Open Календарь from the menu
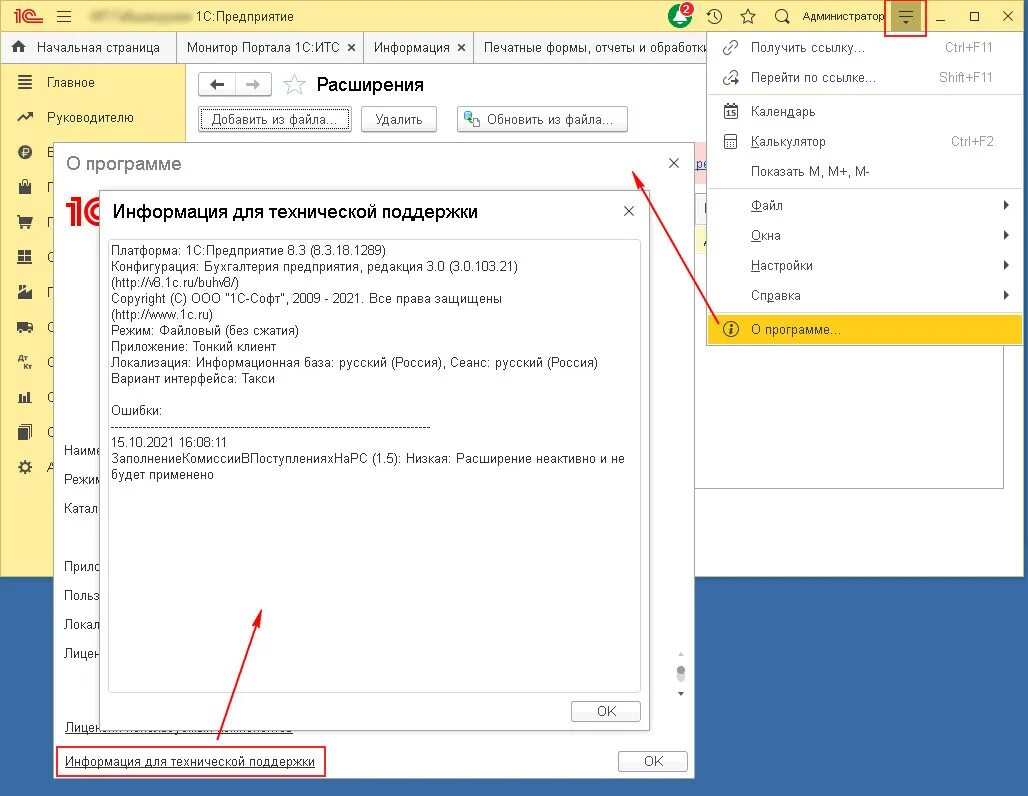The width and height of the screenshot is (1028, 796). 865,111
